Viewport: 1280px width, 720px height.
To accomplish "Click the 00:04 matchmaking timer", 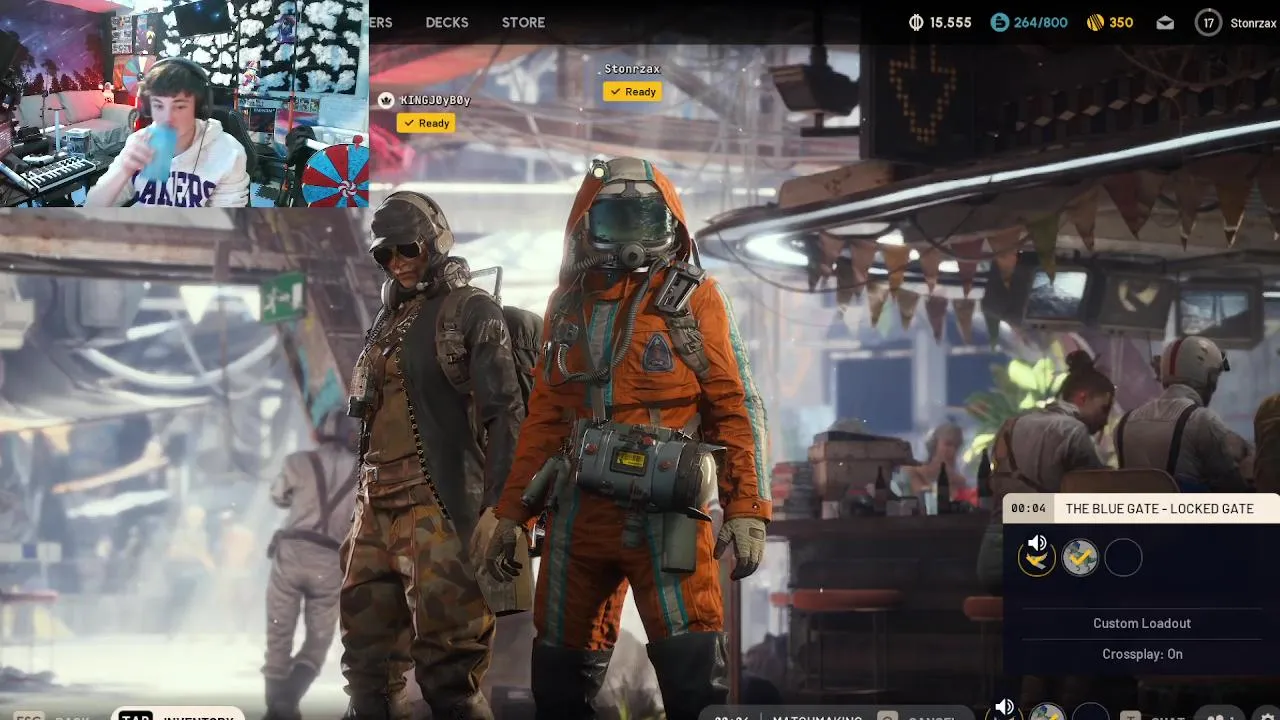I will pyautogui.click(x=1028, y=508).
